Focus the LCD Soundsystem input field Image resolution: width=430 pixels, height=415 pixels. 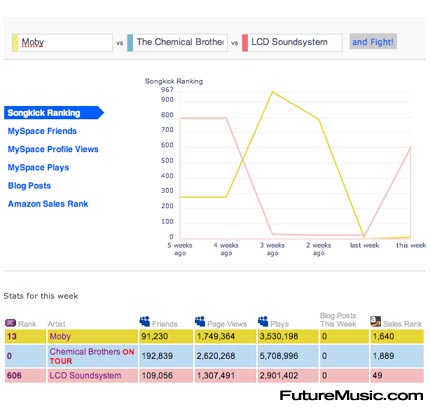(295, 43)
